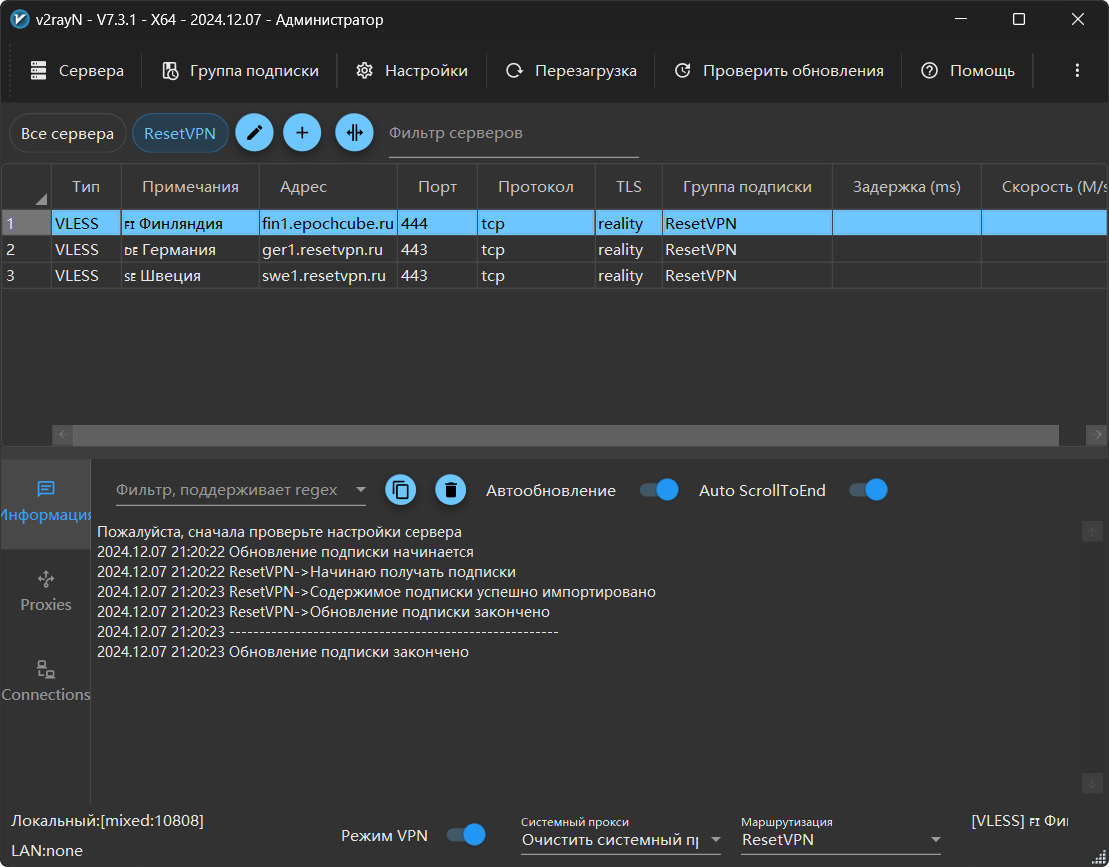The image size is (1109, 867).
Task: Toggle the Автообновление switch
Action: point(658,490)
